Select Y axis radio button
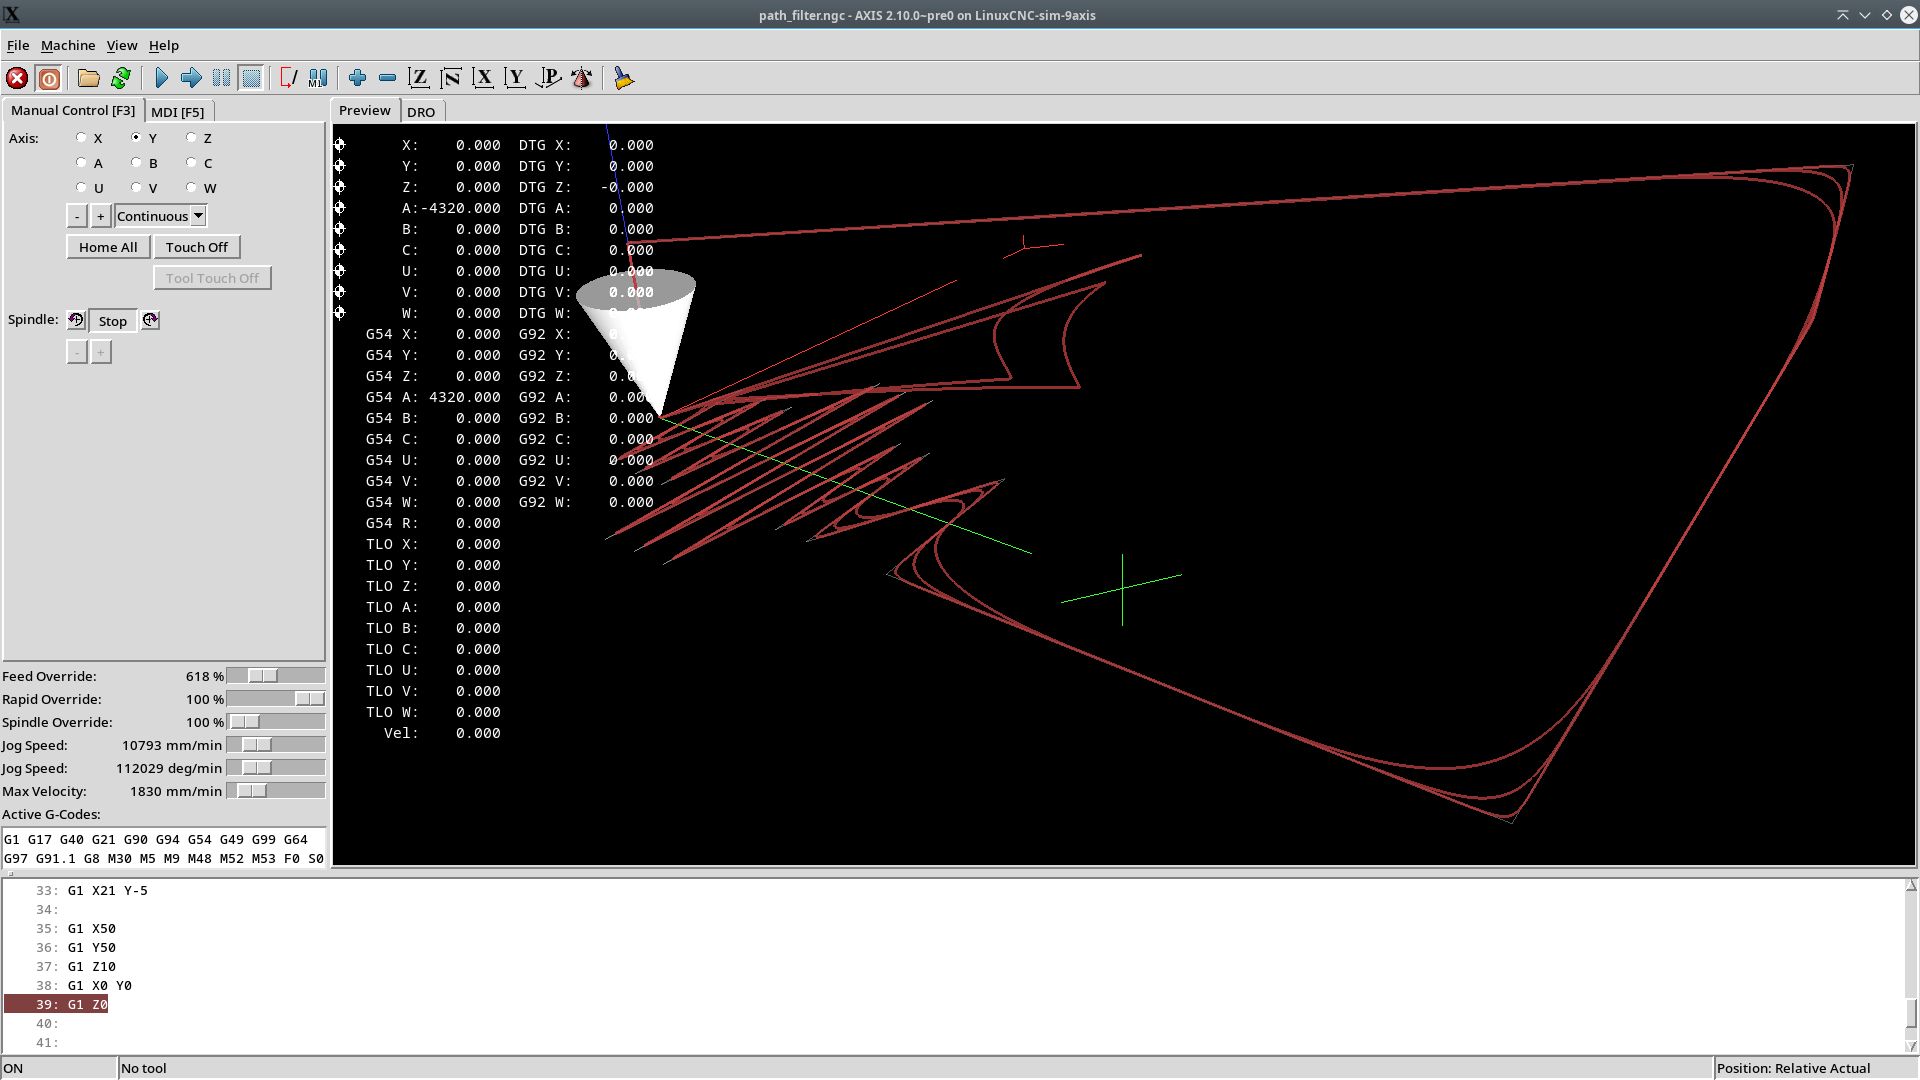The width and height of the screenshot is (1920, 1080). (x=137, y=138)
